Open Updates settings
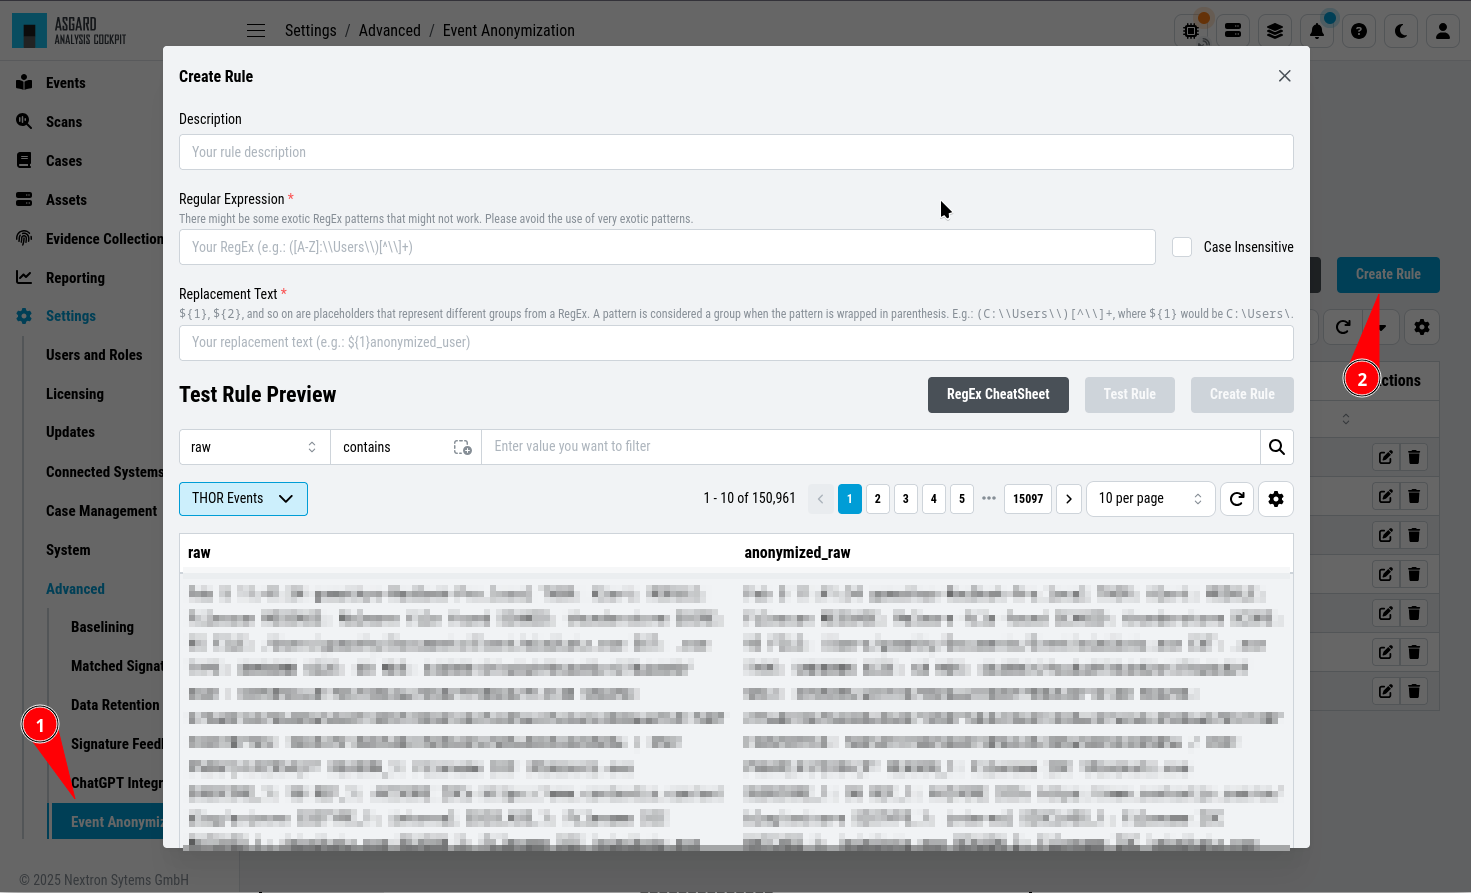The width and height of the screenshot is (1471, 893). coord(70,432)
